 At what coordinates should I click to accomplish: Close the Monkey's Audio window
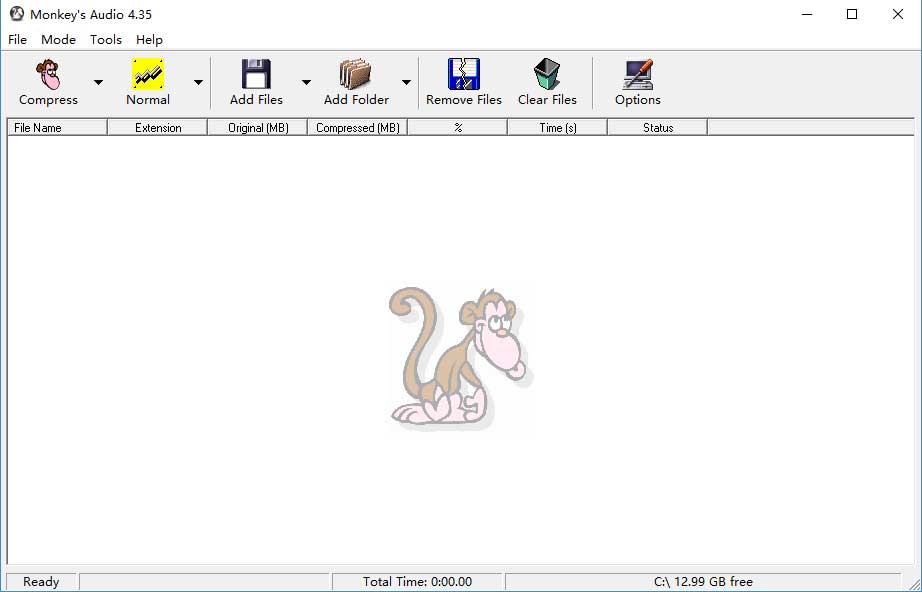click(898, 14)
